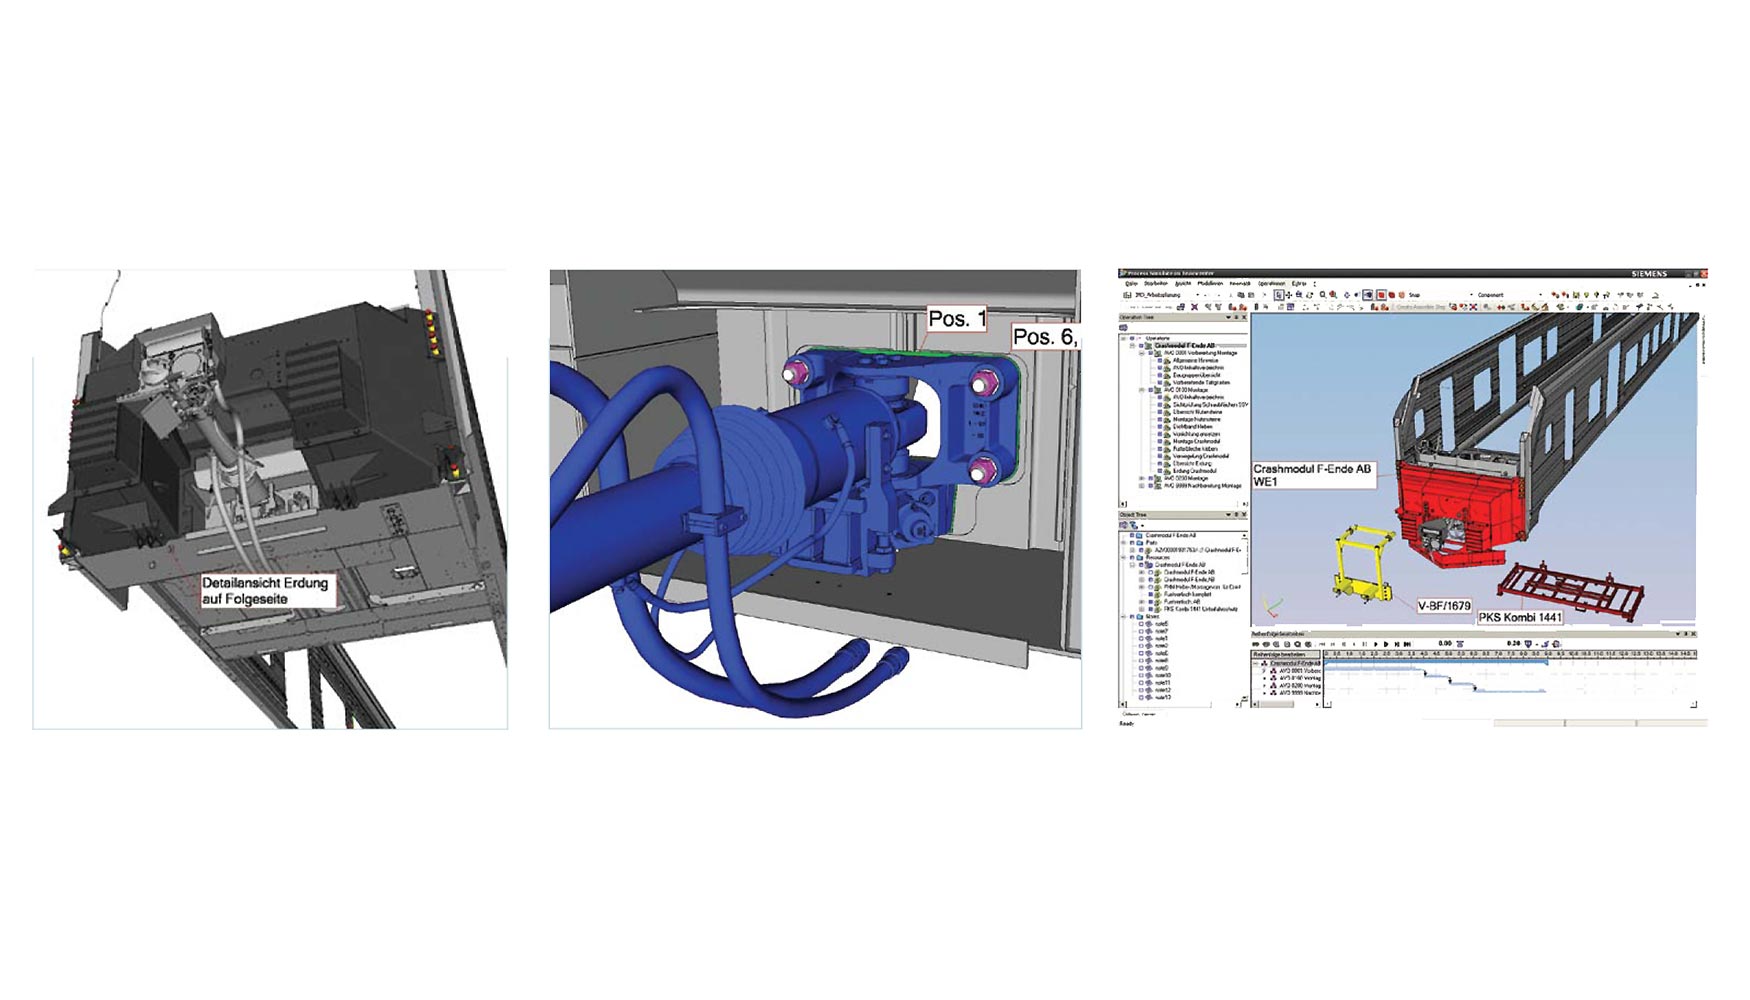This screenshot has width=1750, height=1000.
Task: Select Erdung Crashmodul operation
Action: click(x=1195, y=471)
